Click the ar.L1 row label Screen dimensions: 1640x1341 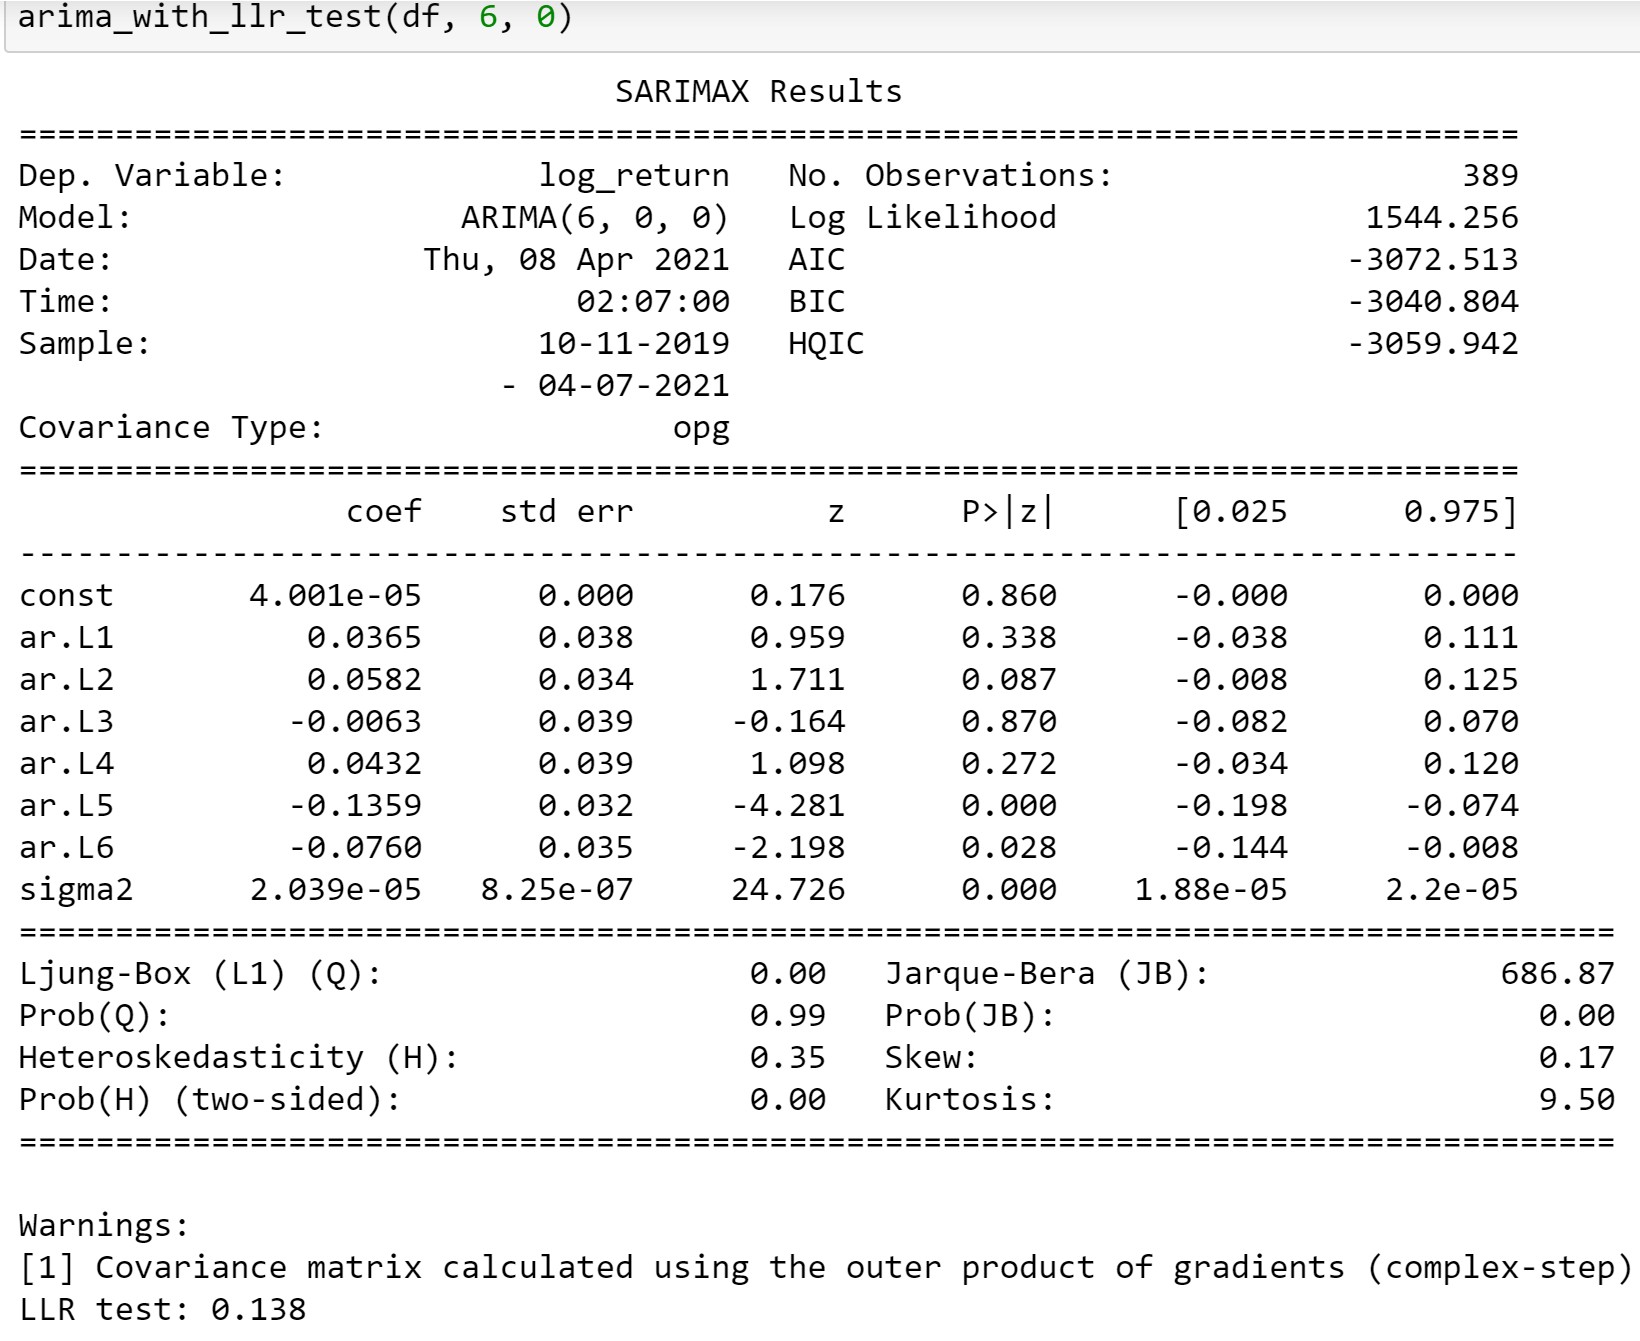pyautogui.click(x=66, y=638)
